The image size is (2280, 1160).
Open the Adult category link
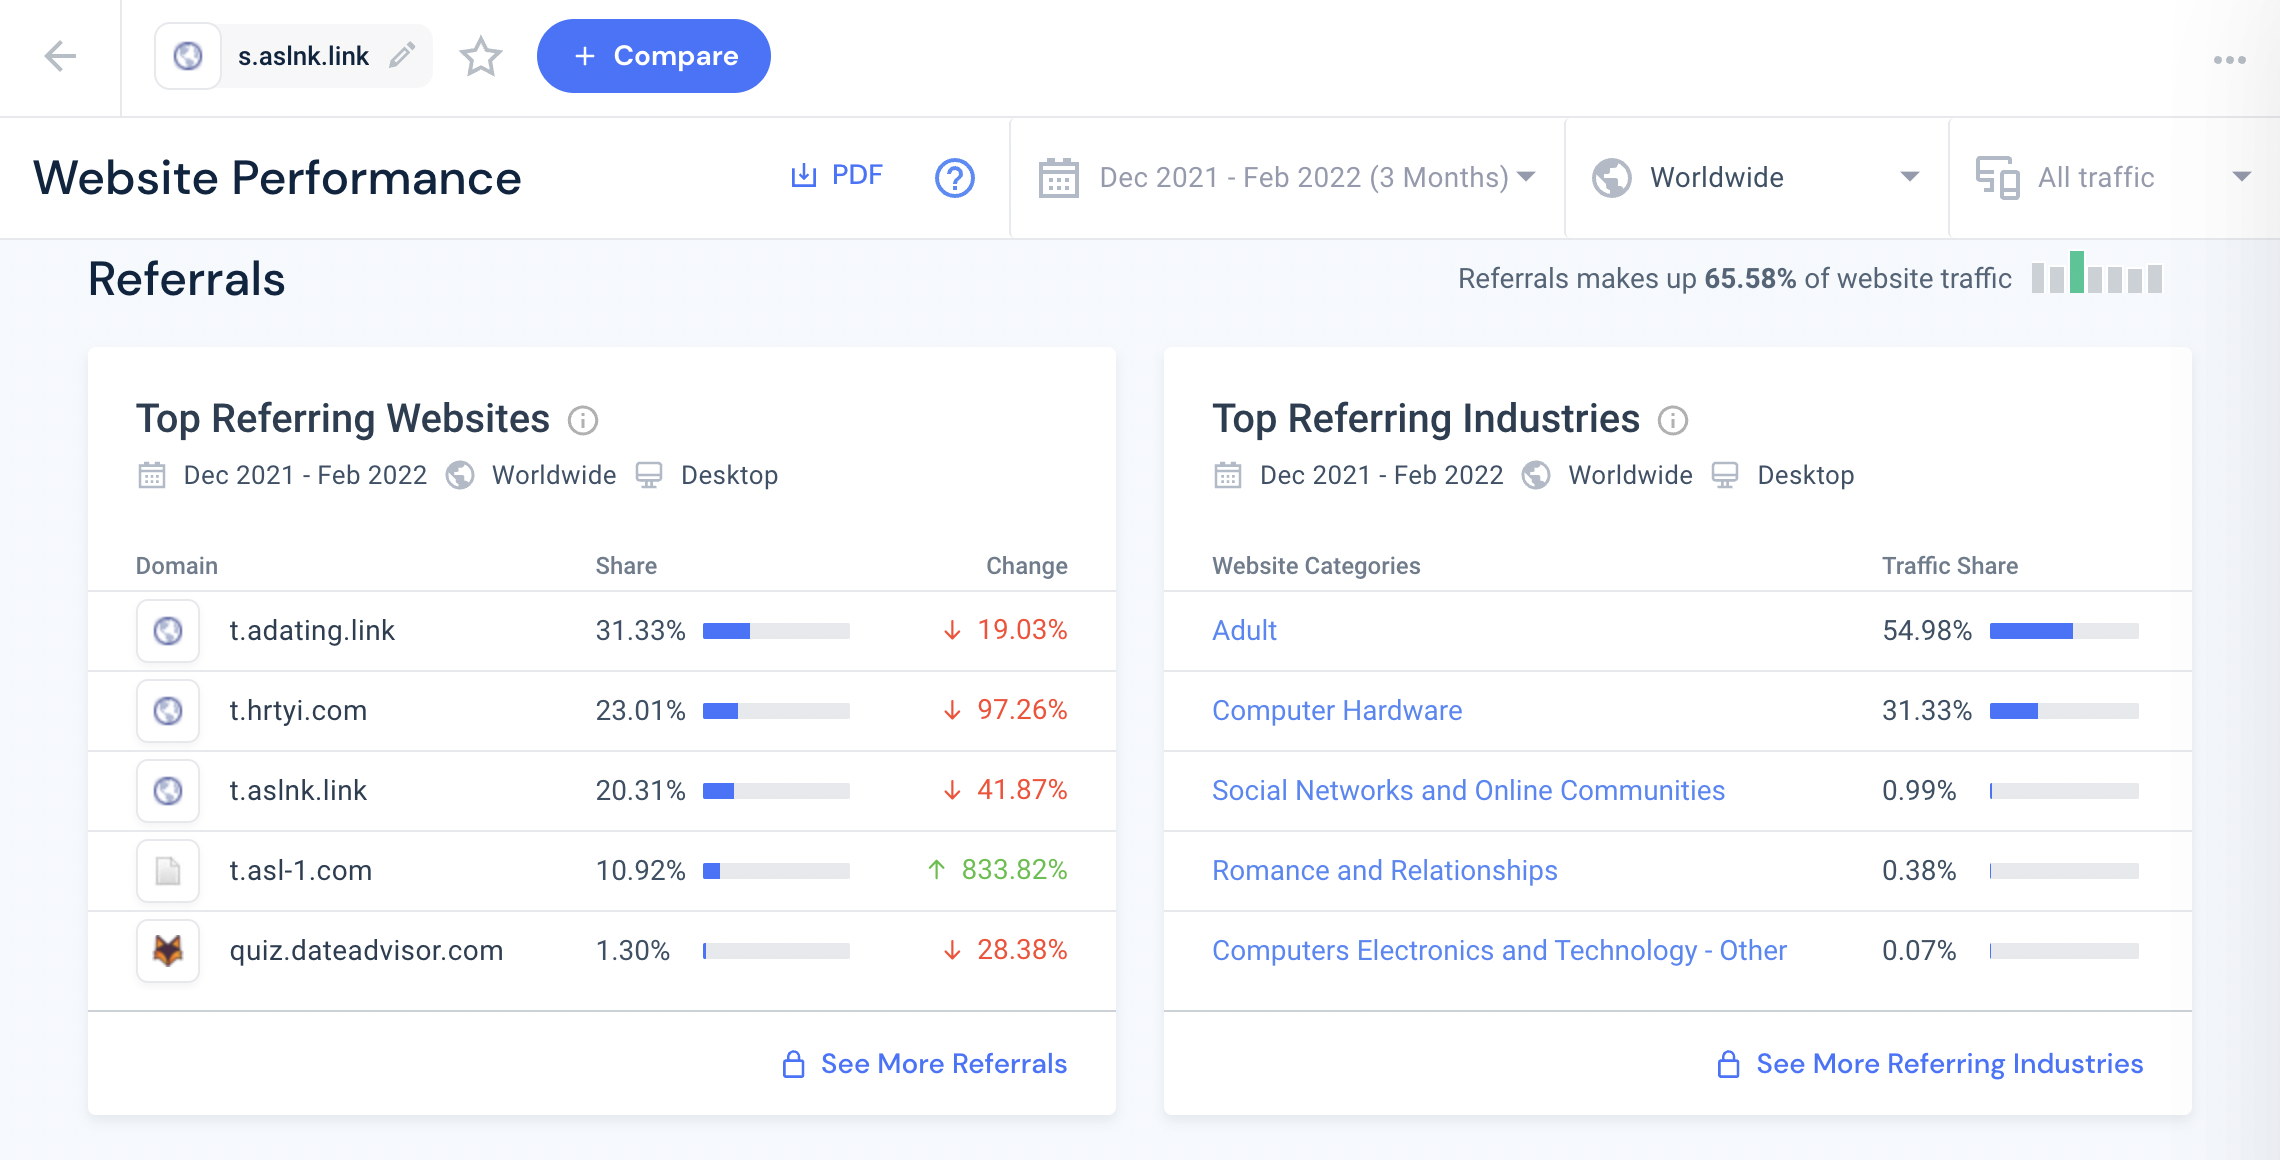point(1244,631)
